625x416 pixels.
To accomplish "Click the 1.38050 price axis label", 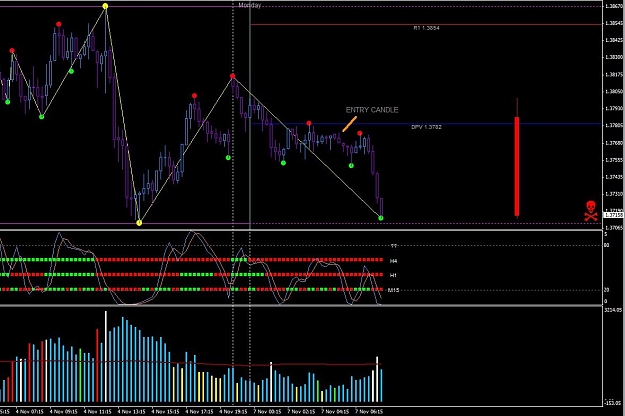I will (x=614, y=91).
